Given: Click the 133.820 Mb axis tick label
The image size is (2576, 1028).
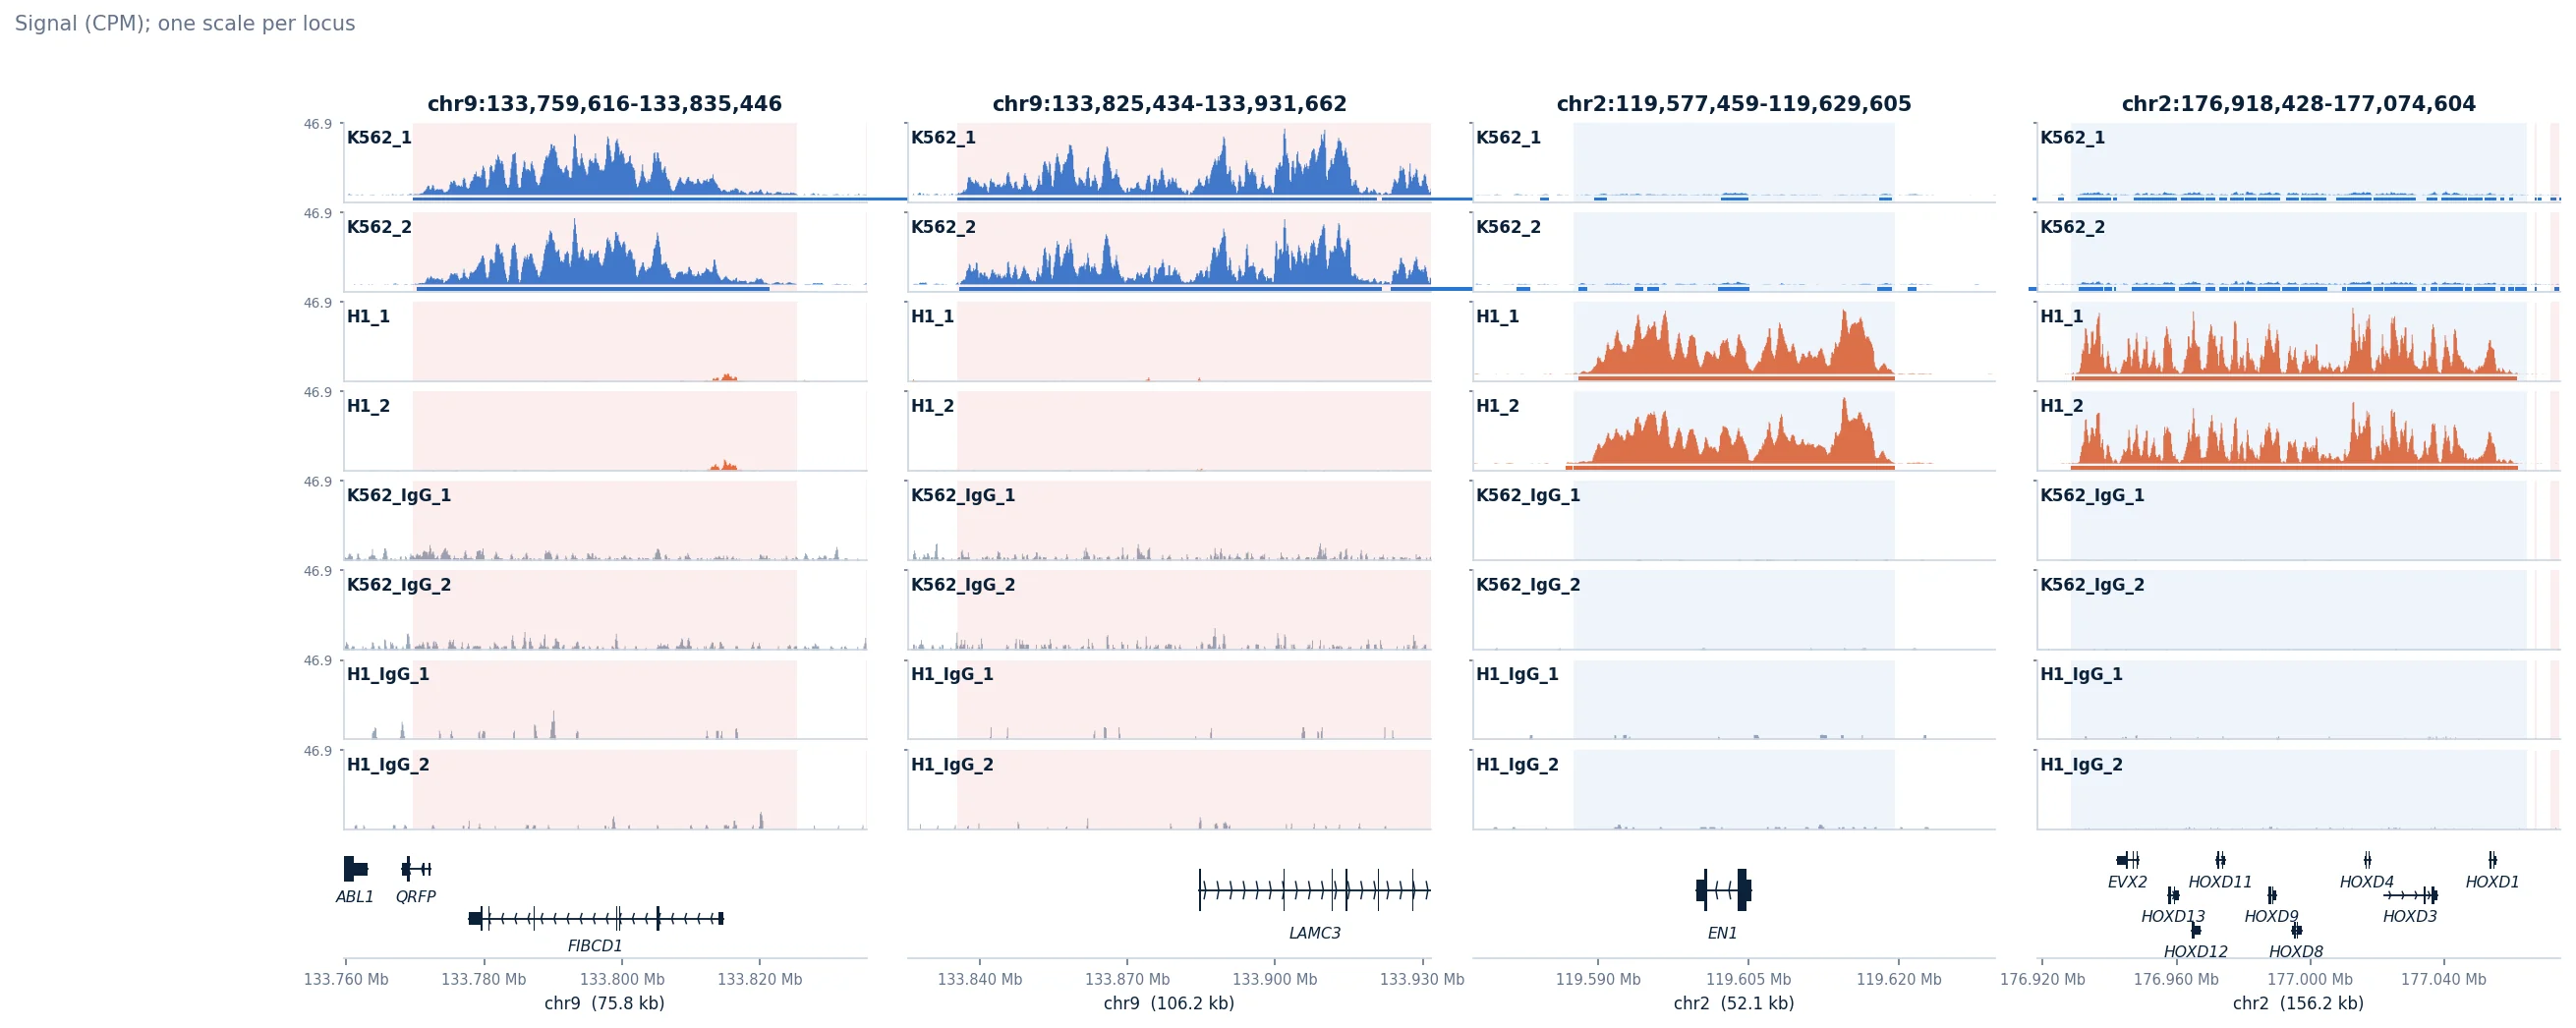Looking at the screenshot, I should point(760,980).
